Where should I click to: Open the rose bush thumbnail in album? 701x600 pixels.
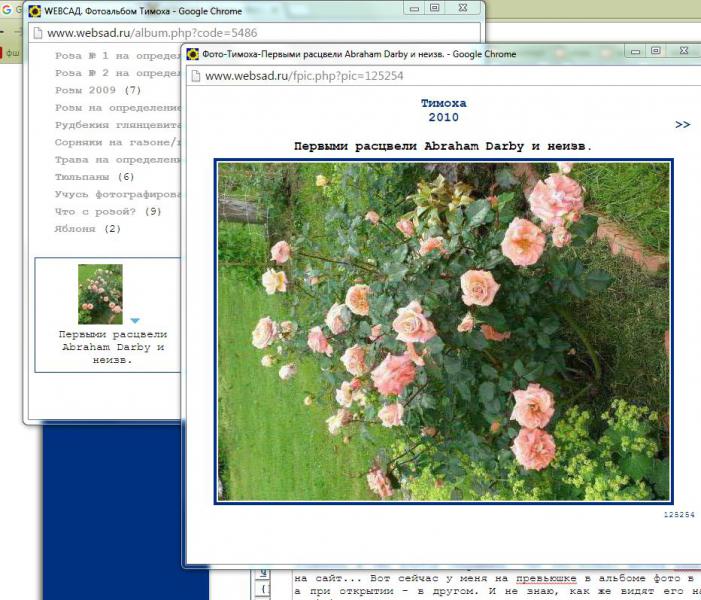[x=100, y=294]
